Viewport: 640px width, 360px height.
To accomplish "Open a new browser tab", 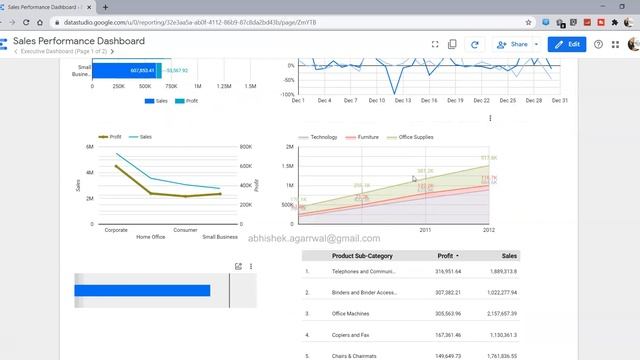I will click(x=105, y=7).
